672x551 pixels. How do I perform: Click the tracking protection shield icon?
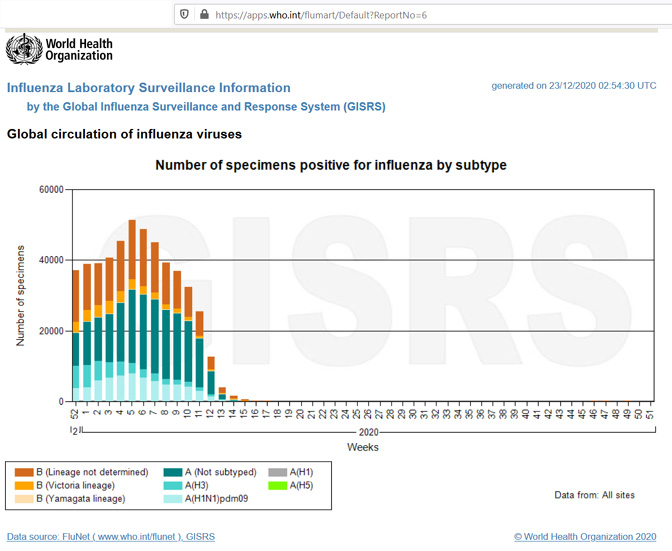point(183,14)
